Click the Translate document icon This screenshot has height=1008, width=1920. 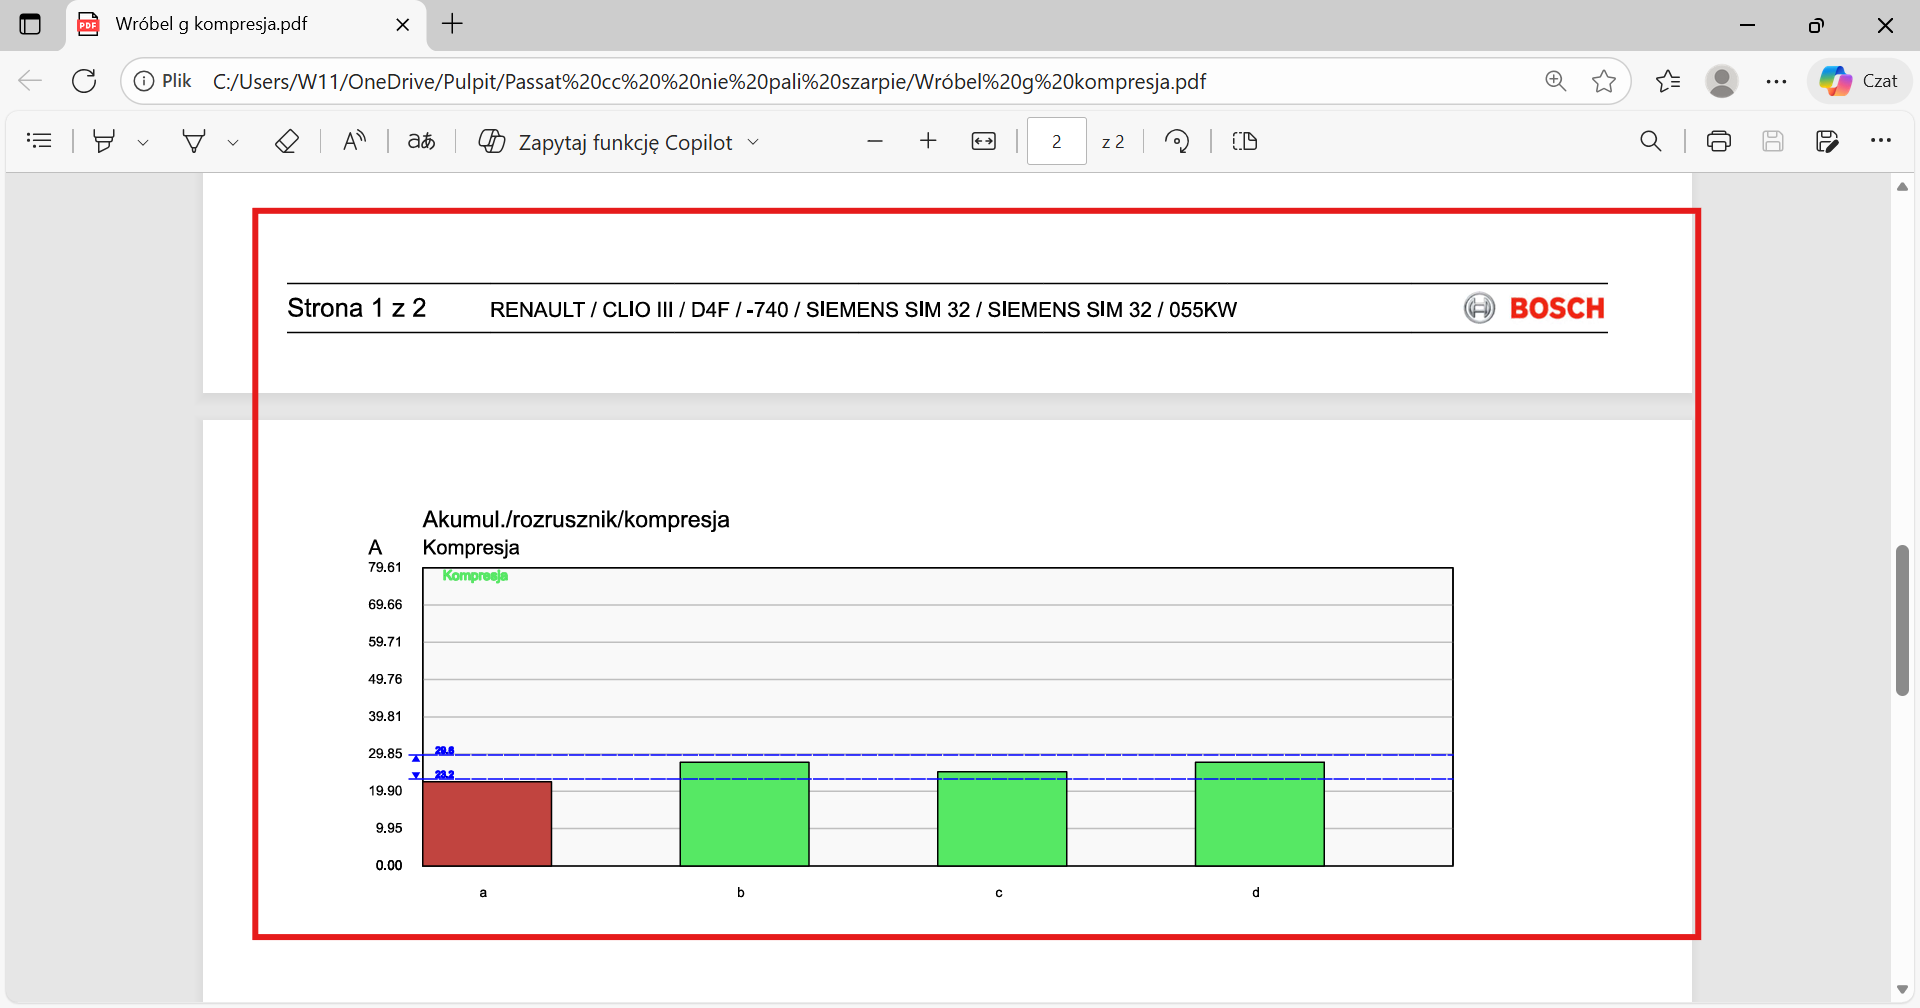[x=421, y=141]
